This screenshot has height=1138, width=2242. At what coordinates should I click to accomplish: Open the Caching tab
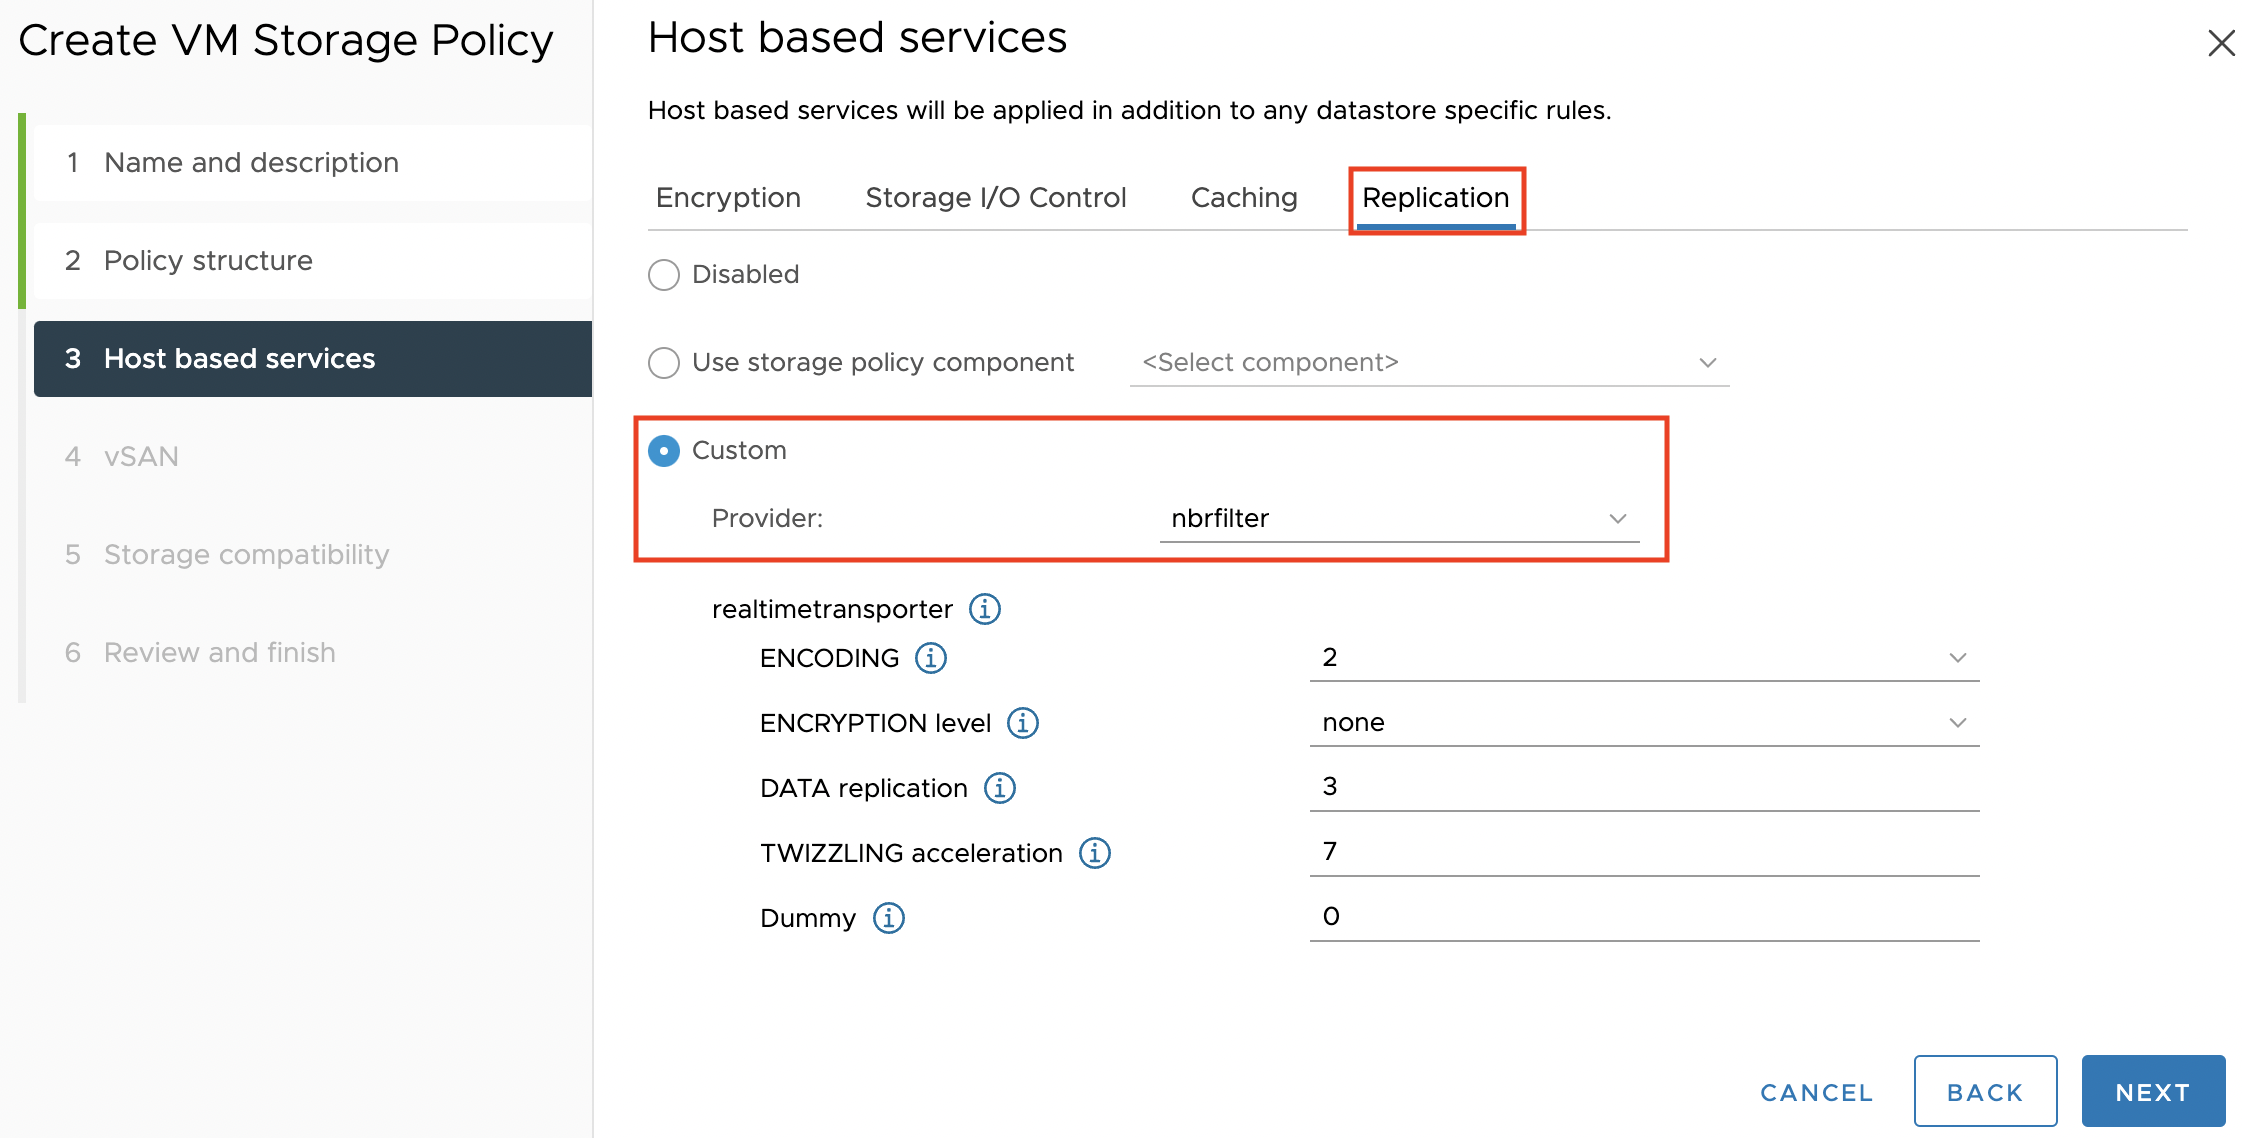[x=1243, y=198]
